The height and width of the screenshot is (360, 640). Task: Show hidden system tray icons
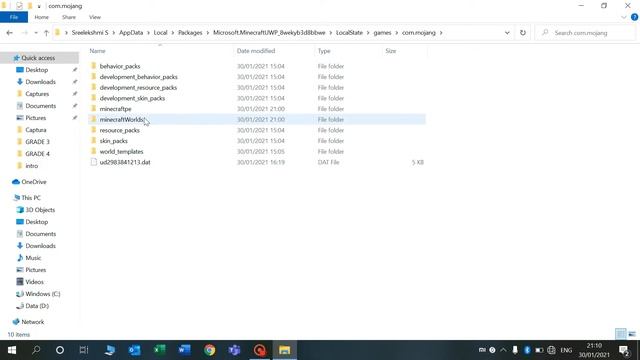(503, 350)
